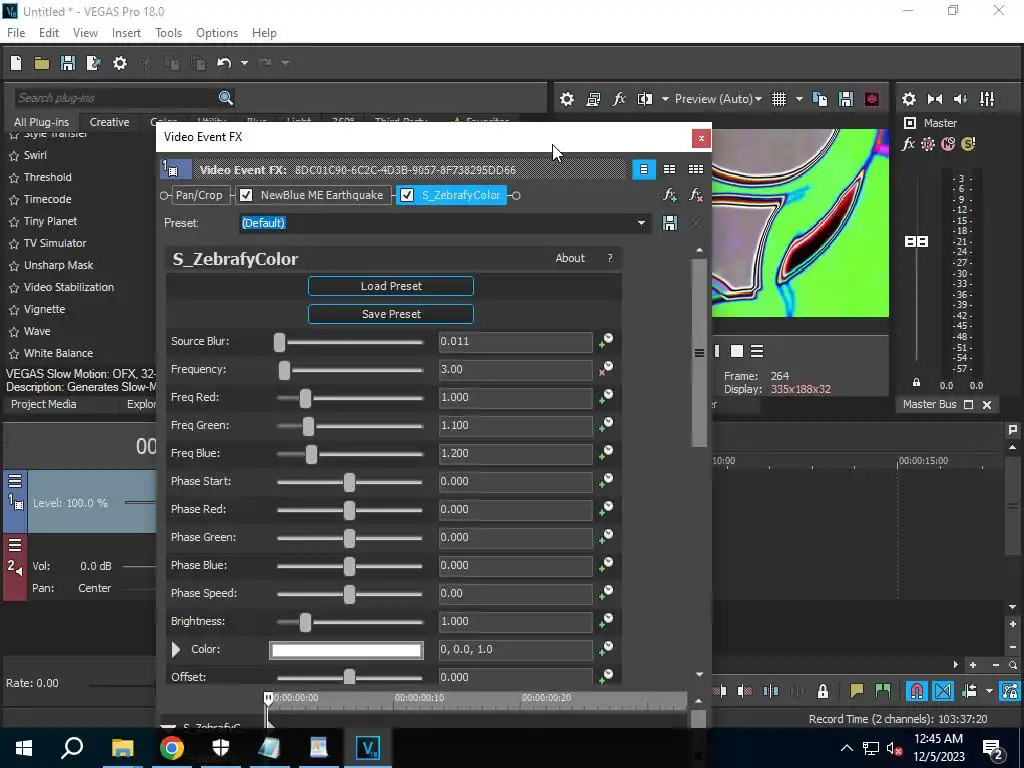Select Pan/Crop in the FX chain
Image resolution: width=1024 pixels, height=768 pixels.
point(199,195)
